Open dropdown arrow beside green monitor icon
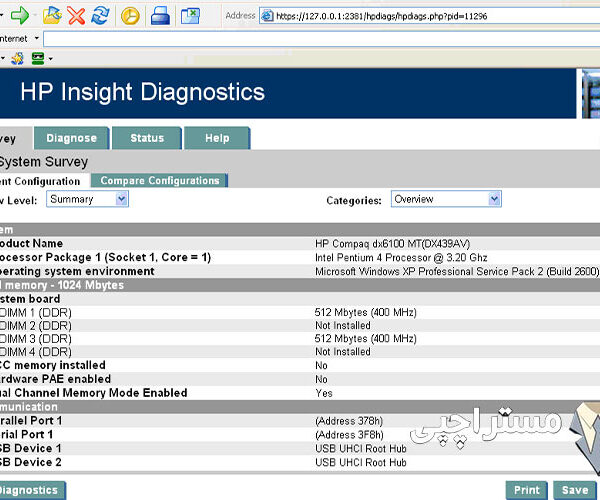600x500 pixels. pos(50,59)
